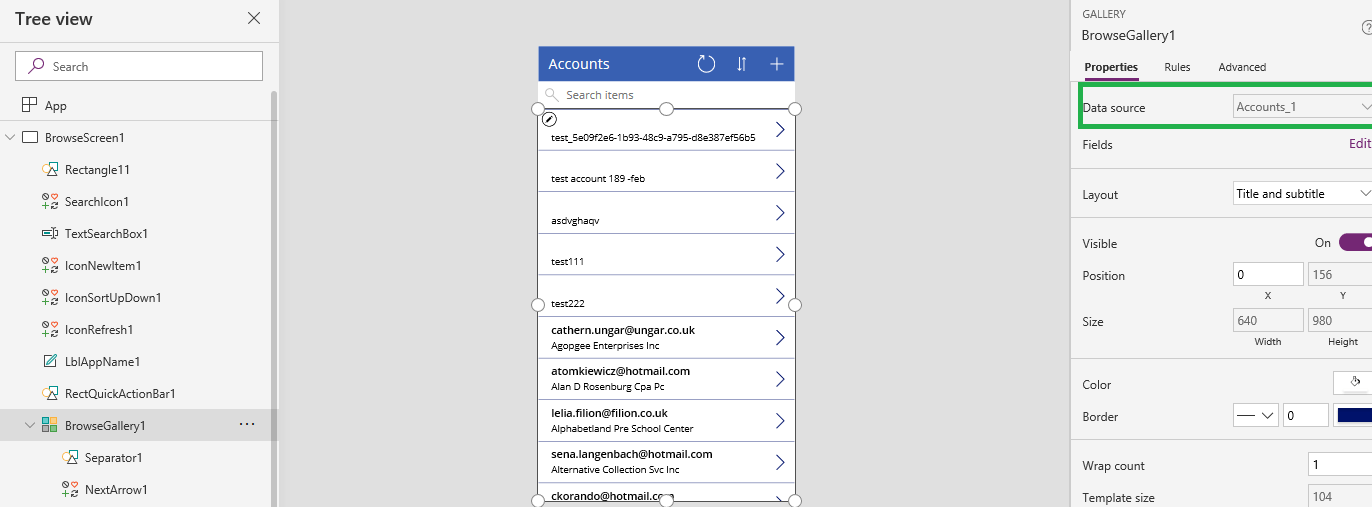The image size is (1372, 507).
Task: Click the arrow beside Alternative Collection Svc Inc
Action: point(780,462)
